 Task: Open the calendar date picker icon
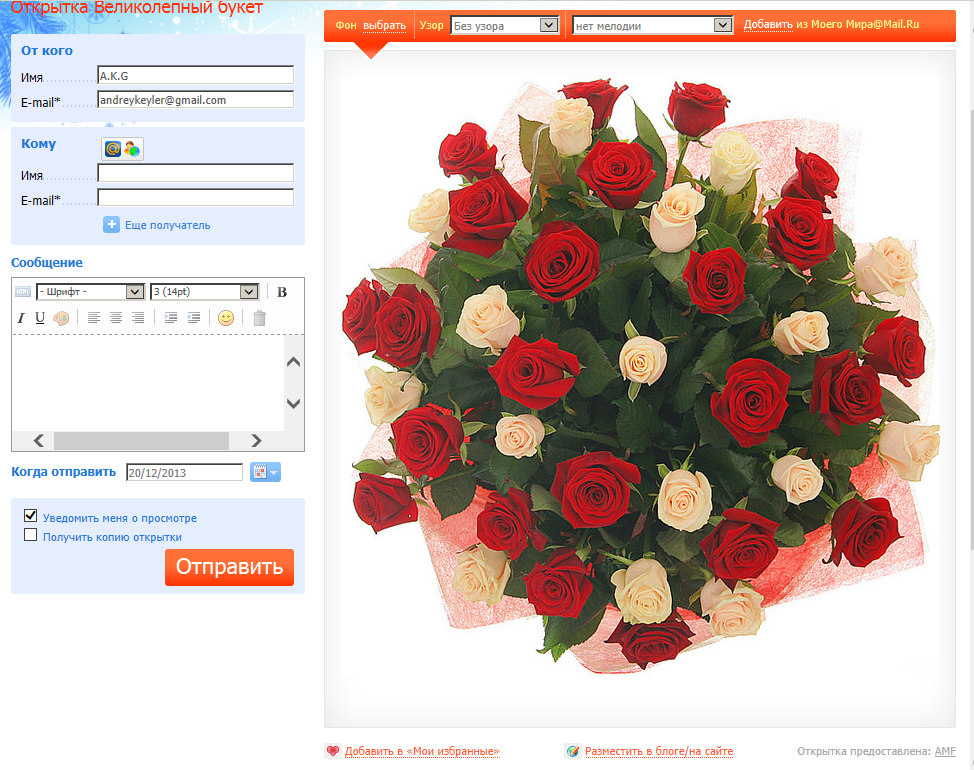pyautogui.click(x=265, y=473)
